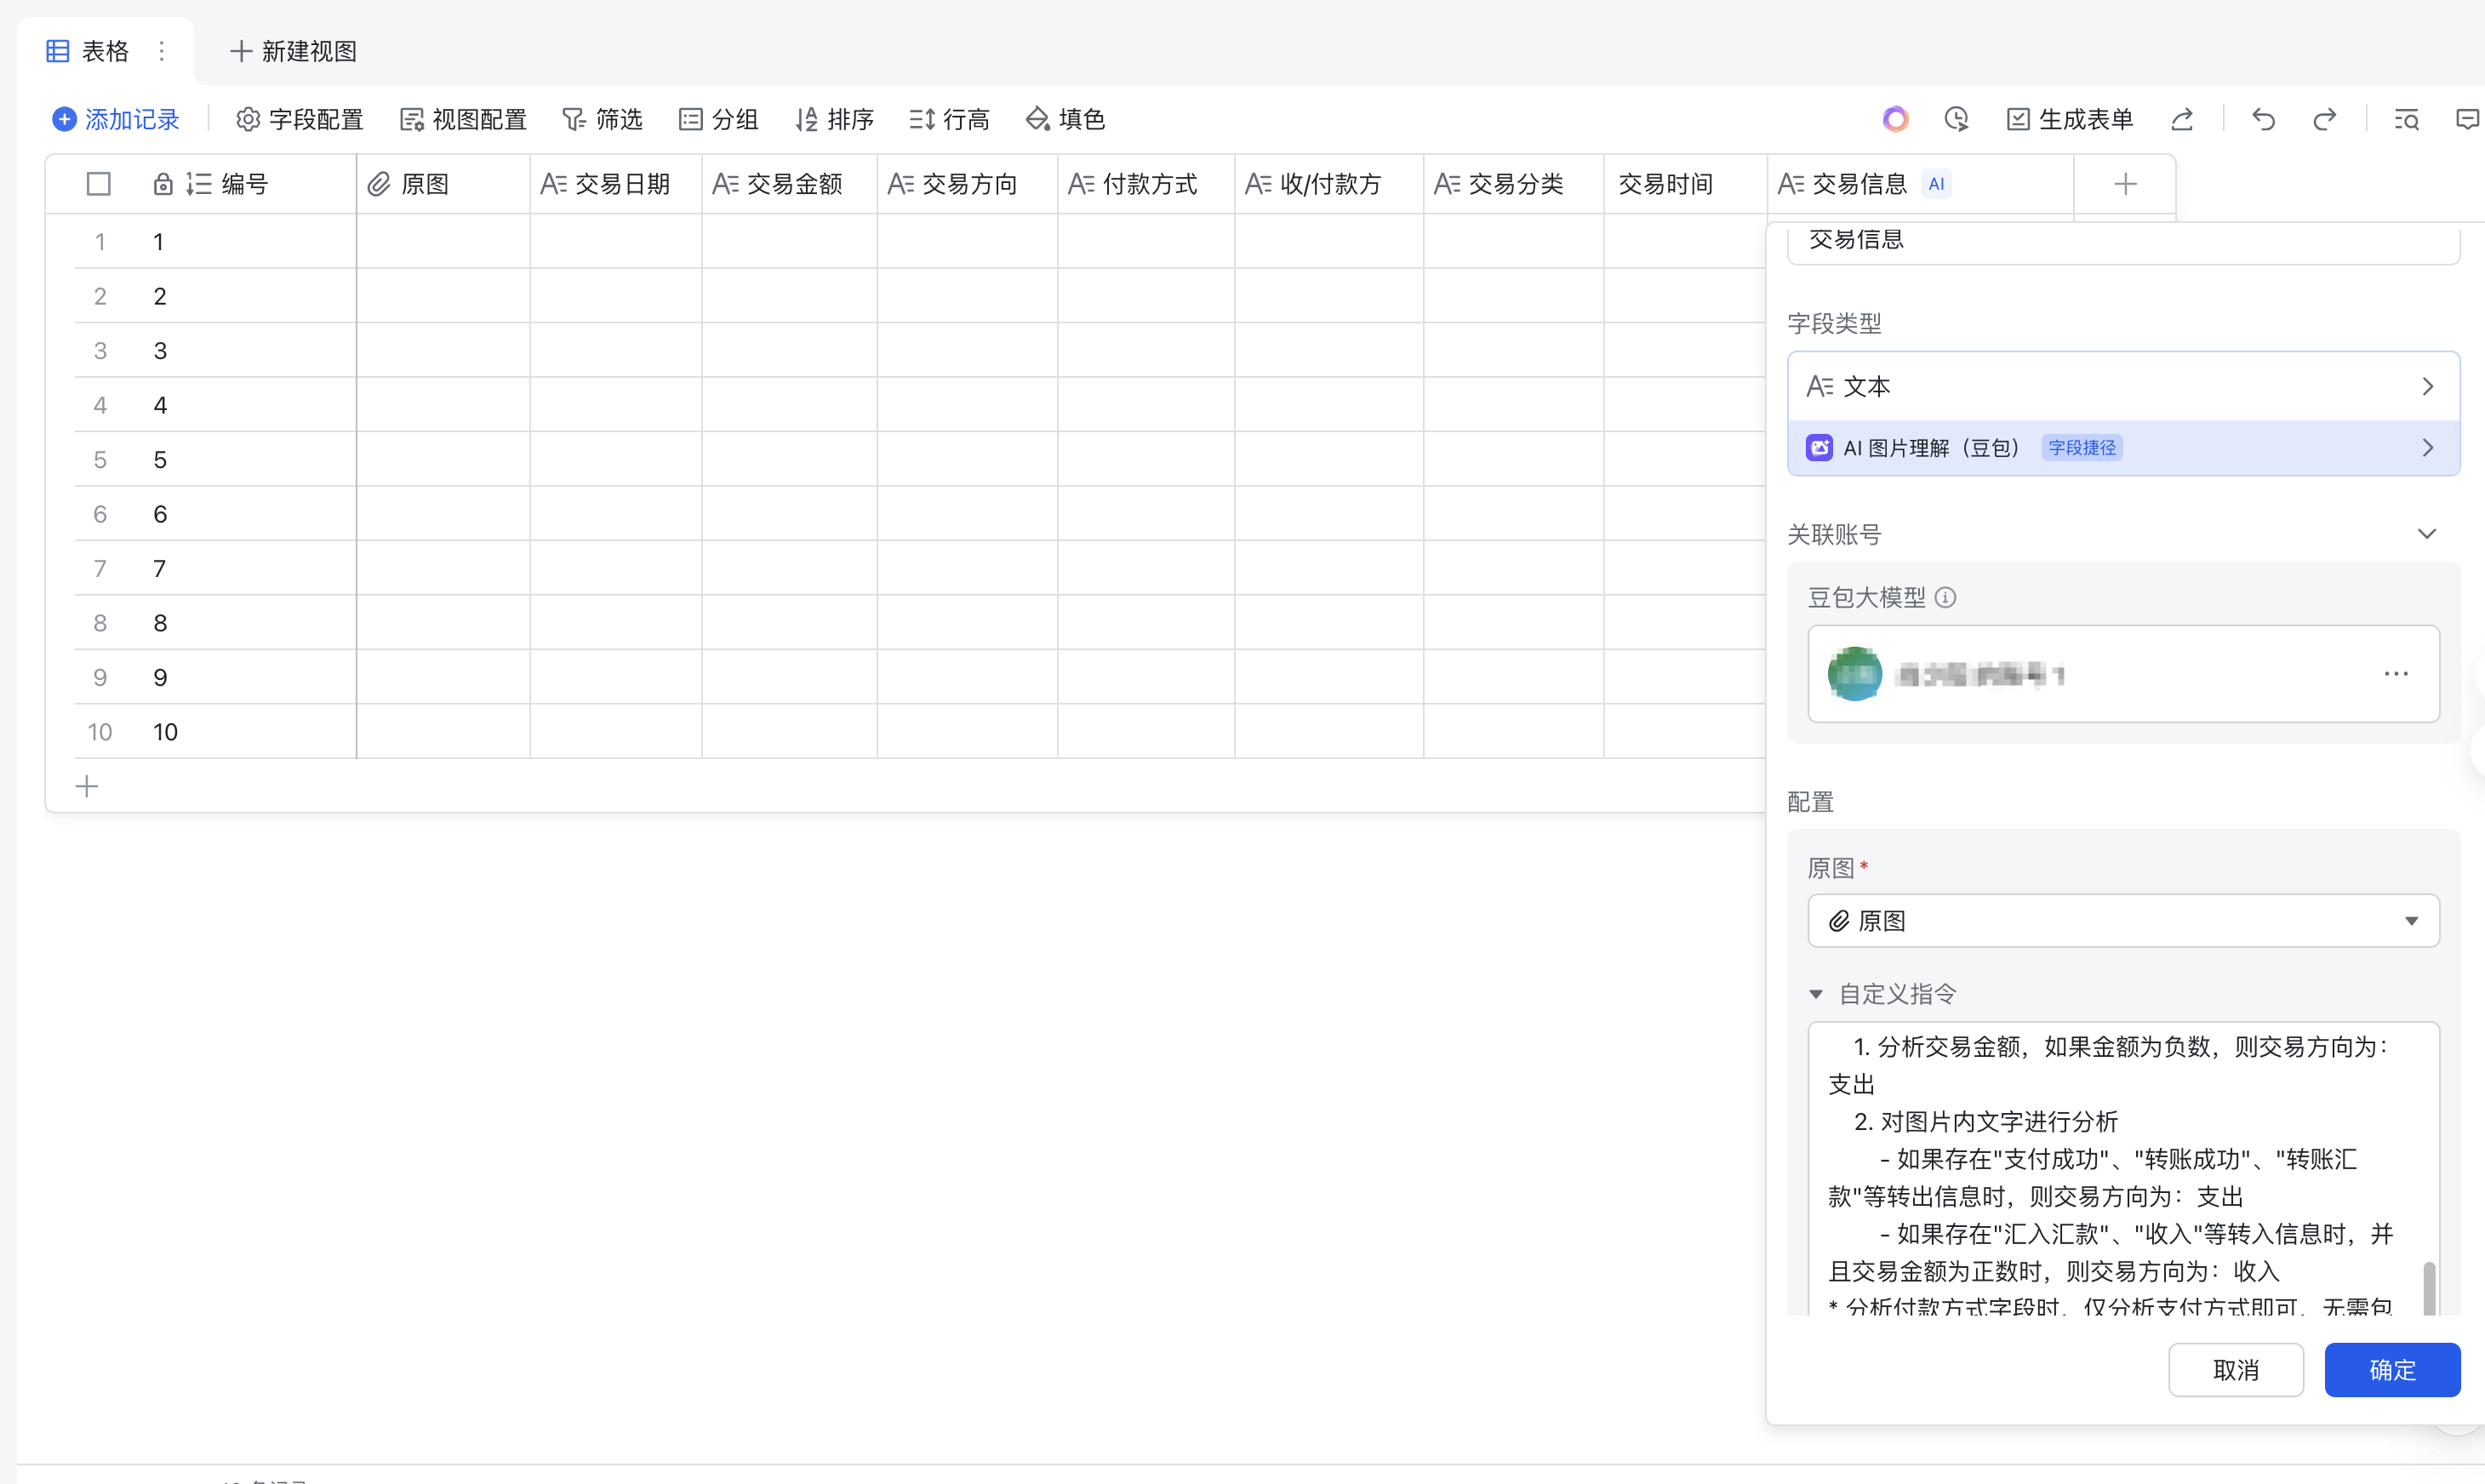Open the 填色 fill color tool
This screenshot has width=2485, height=1484.
point(1065,120)
